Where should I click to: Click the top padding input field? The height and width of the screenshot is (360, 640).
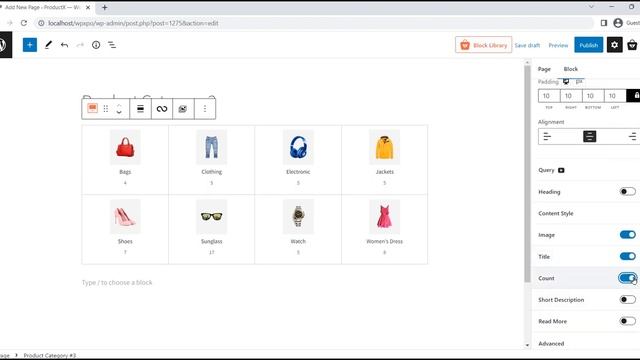click(x=549, y=96)
